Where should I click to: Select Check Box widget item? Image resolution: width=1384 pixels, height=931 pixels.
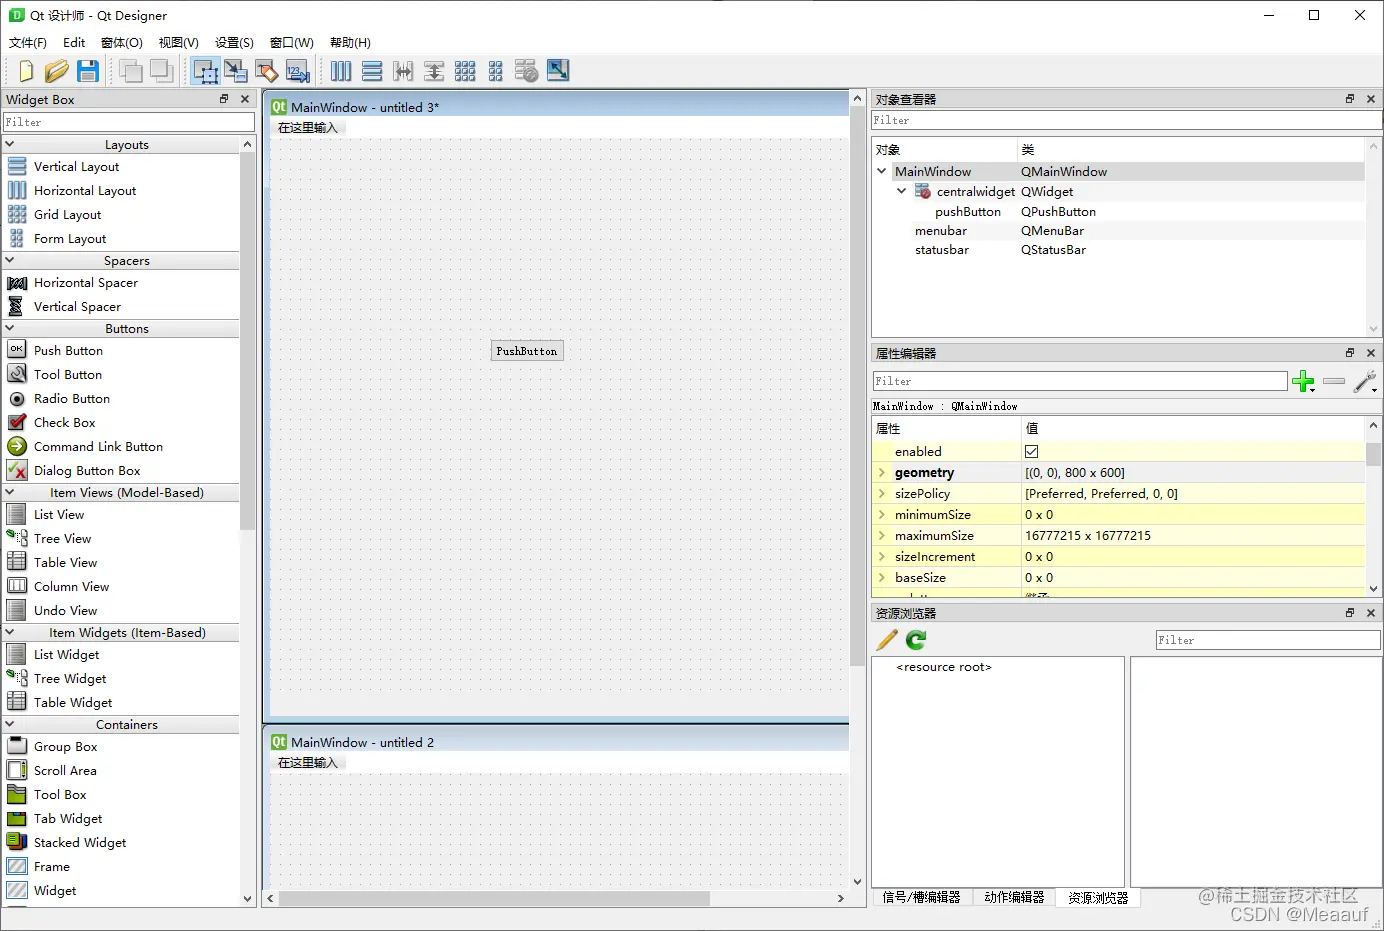coord(65,423)
